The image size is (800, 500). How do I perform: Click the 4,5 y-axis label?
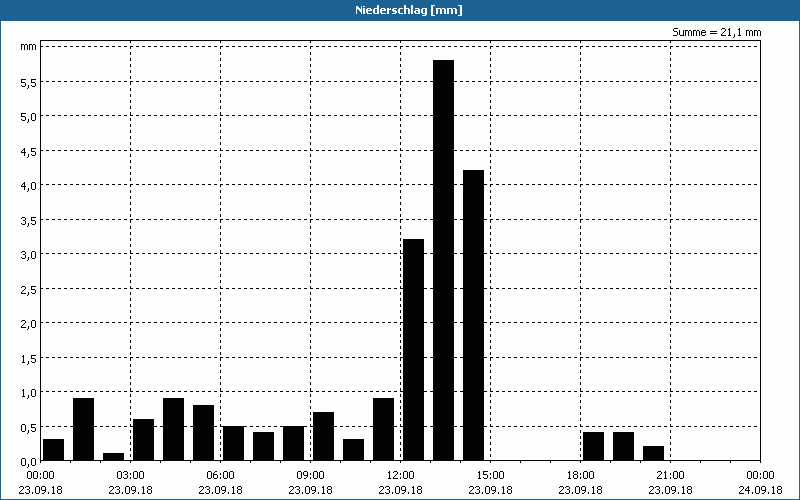tap(29, 151)
